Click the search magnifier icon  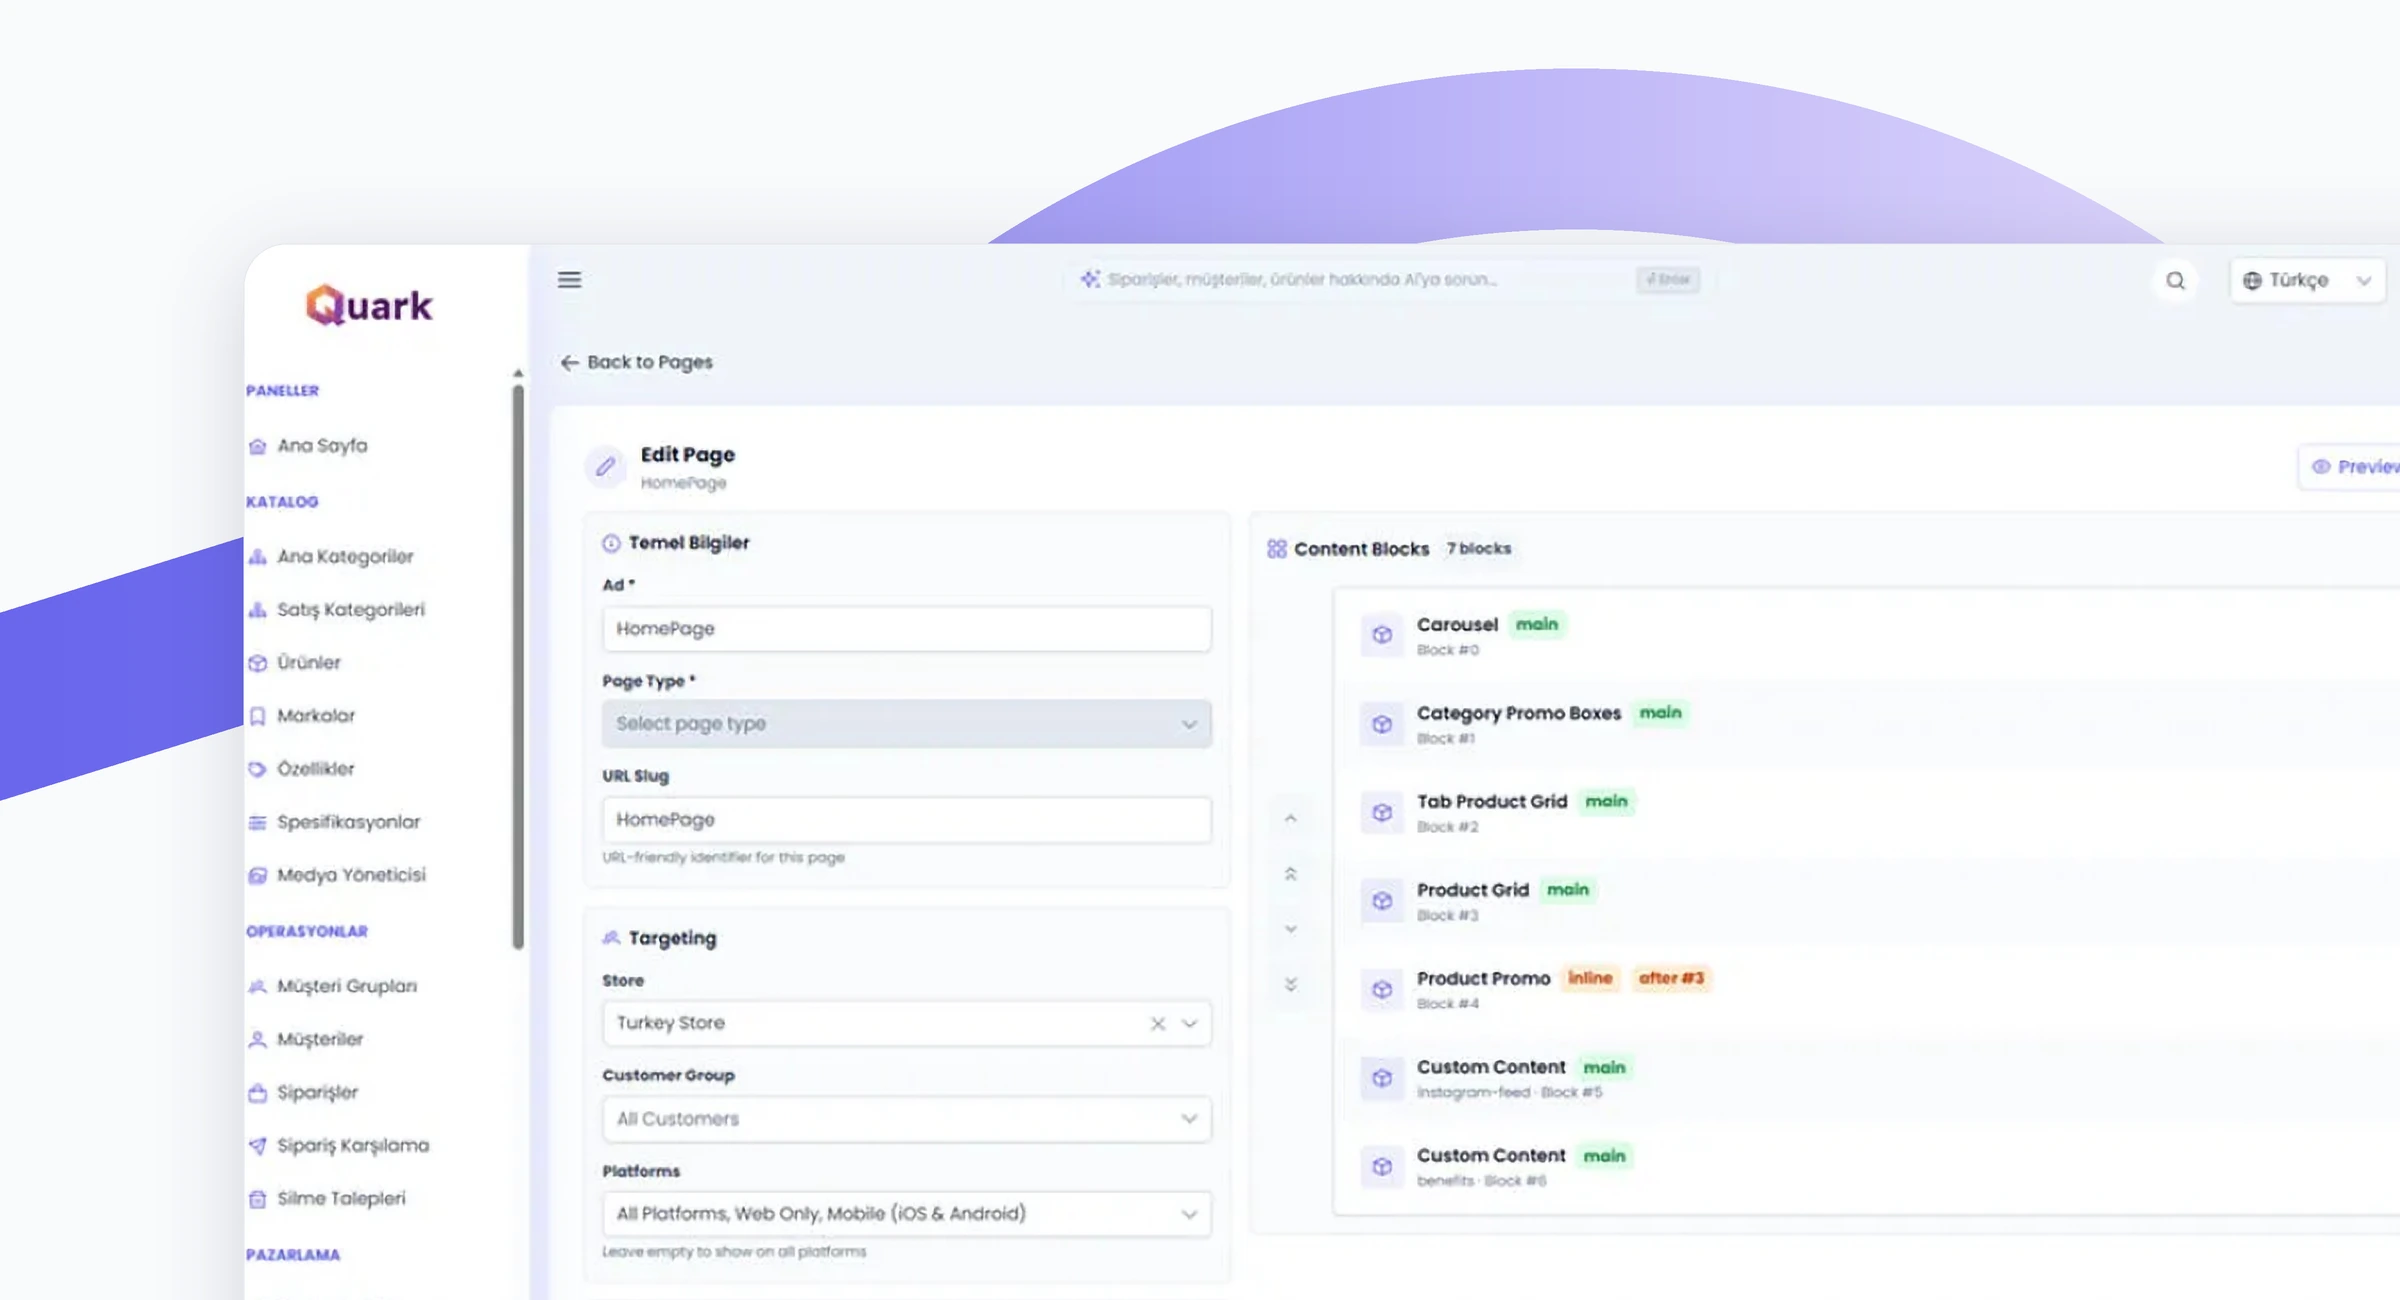[2175, 281]
